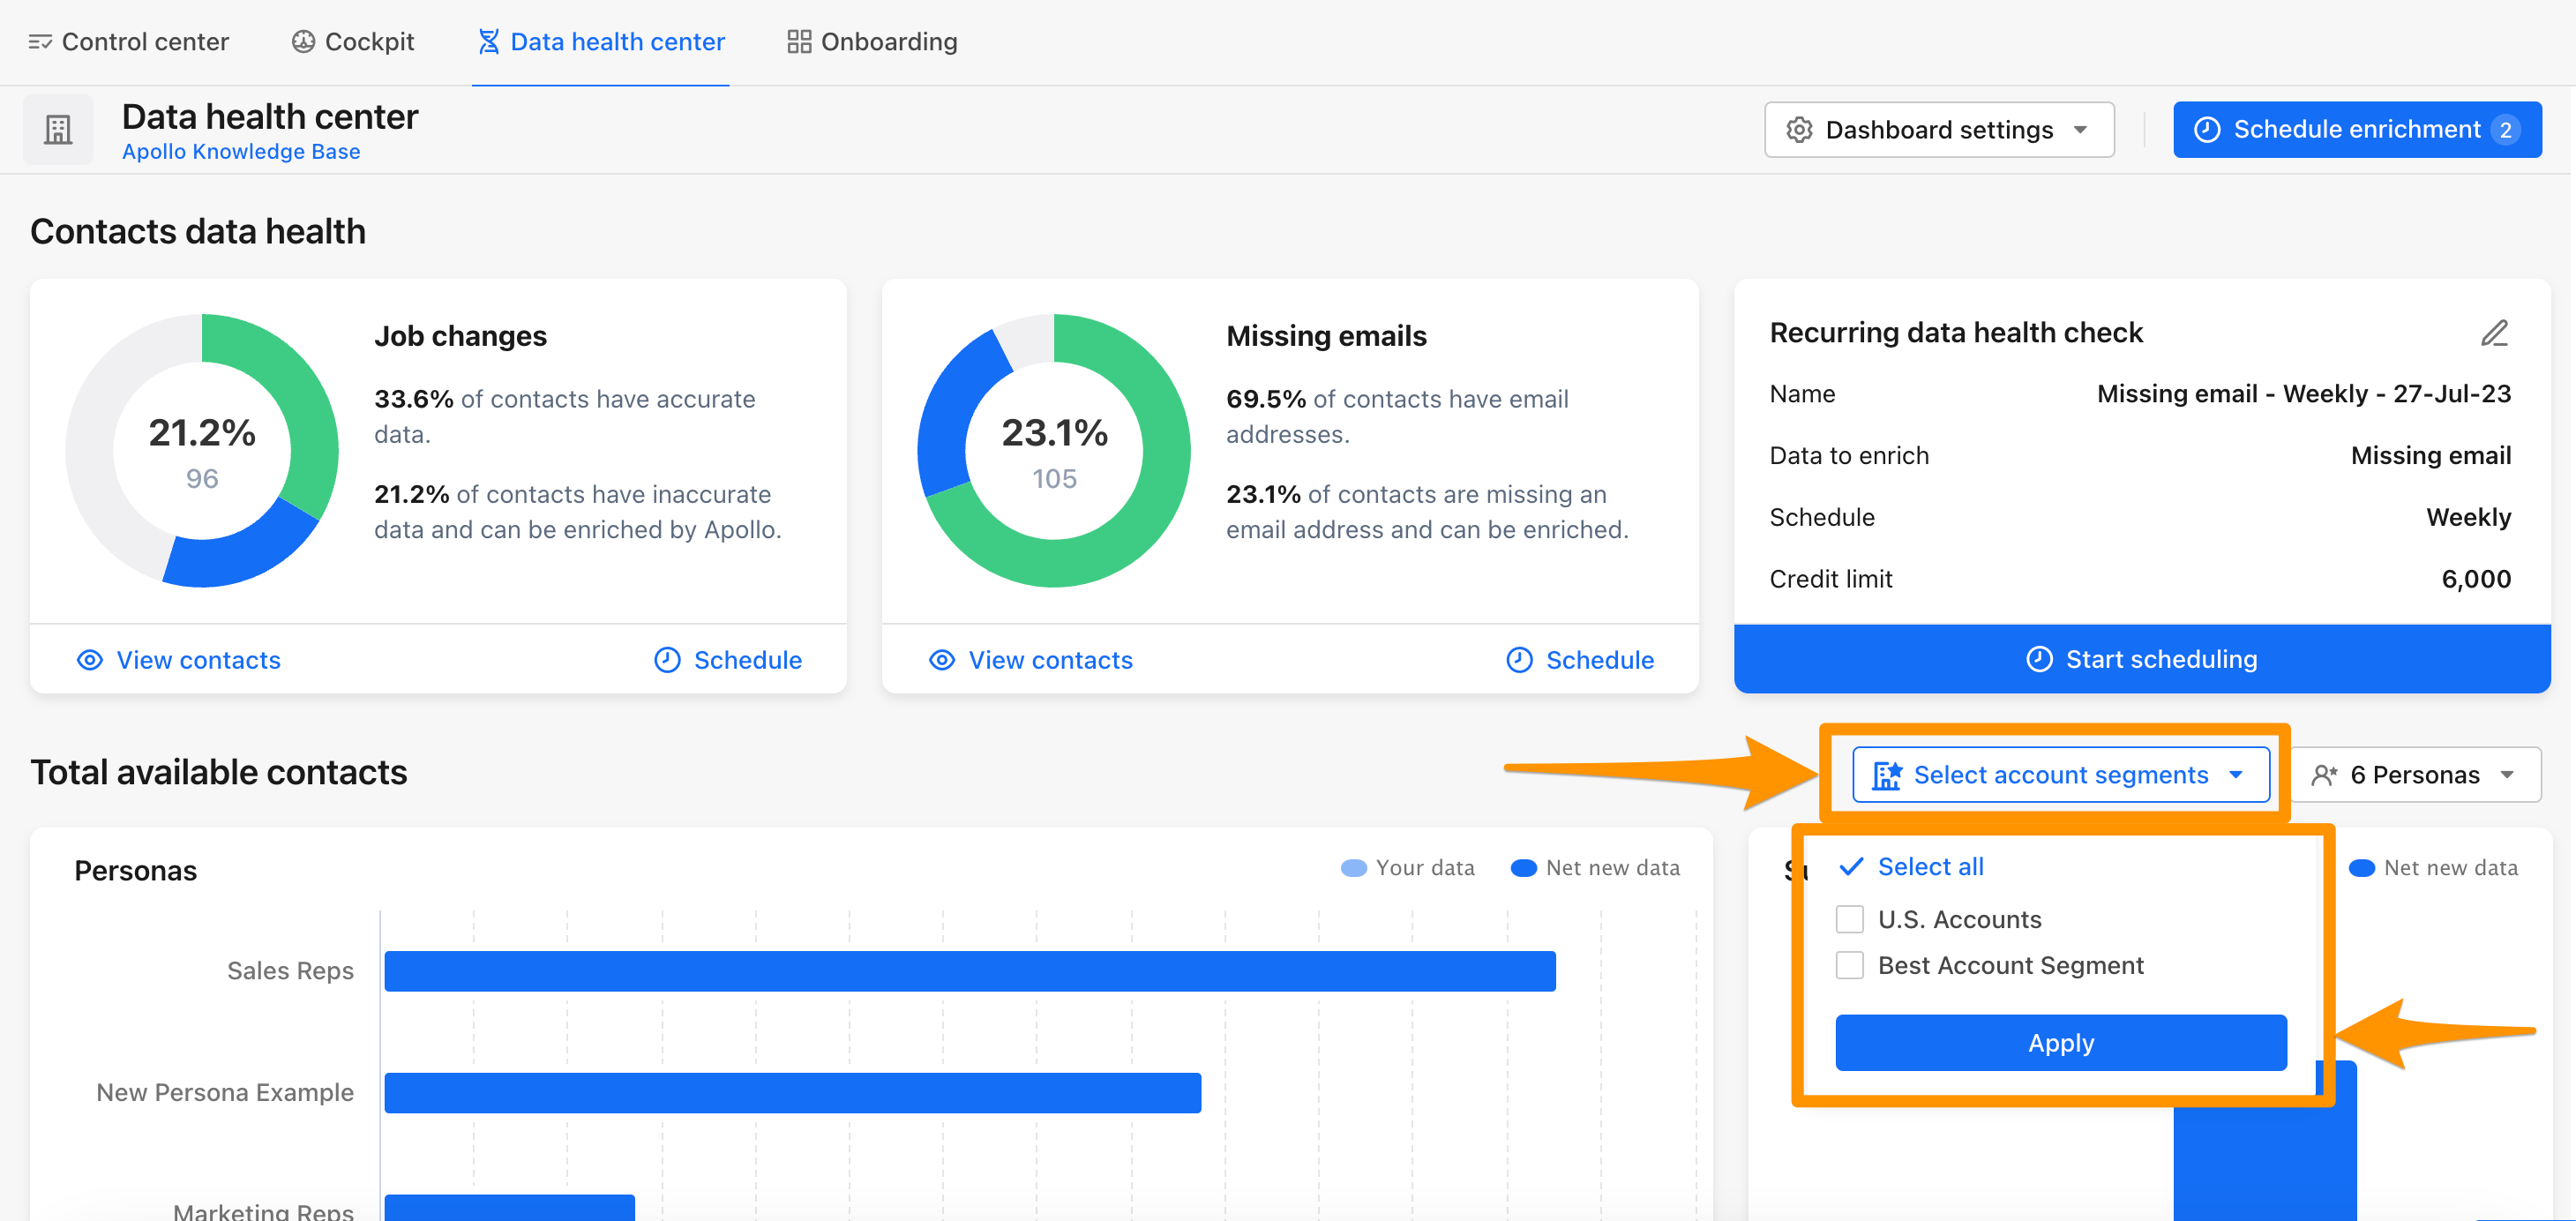Image resolution: width=2576 pixels, height=1221 pixels.
Task: Apply the account segment selection
Action: click(x=2060, y=1043)
